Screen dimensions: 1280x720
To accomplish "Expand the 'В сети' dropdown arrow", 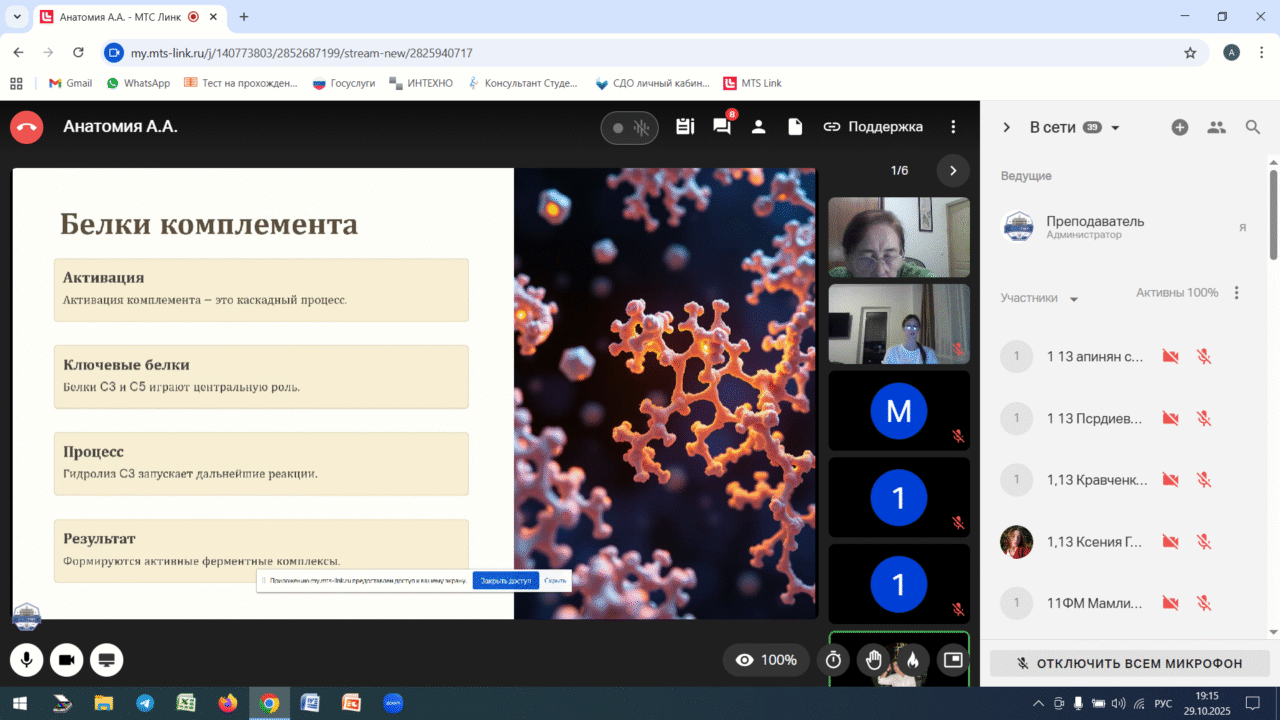I will coord(1116,128).
